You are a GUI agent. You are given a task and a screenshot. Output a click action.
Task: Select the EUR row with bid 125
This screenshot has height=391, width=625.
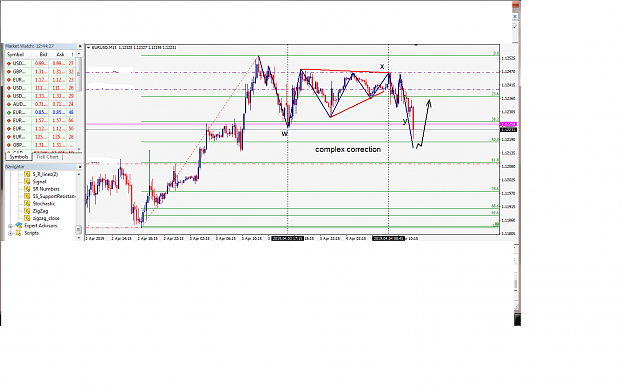[40, 137]
